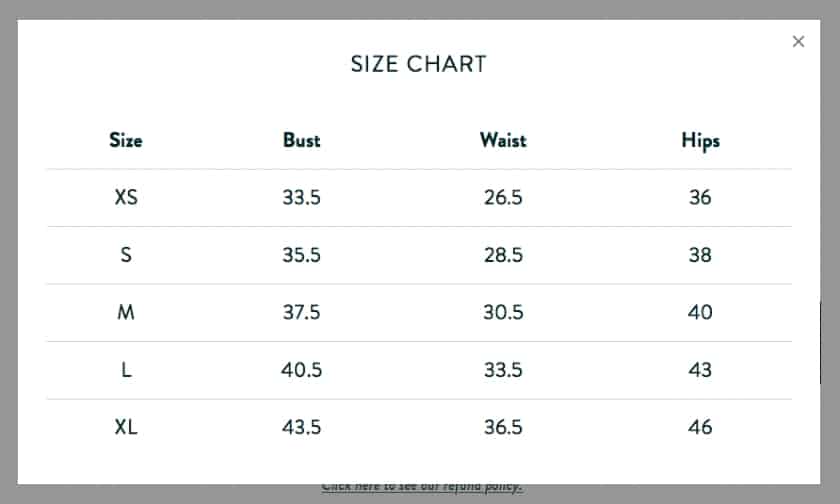The height and width of the screenshot is (504, 840).
Task: Click the L size row label
Action: coord(126,370)
